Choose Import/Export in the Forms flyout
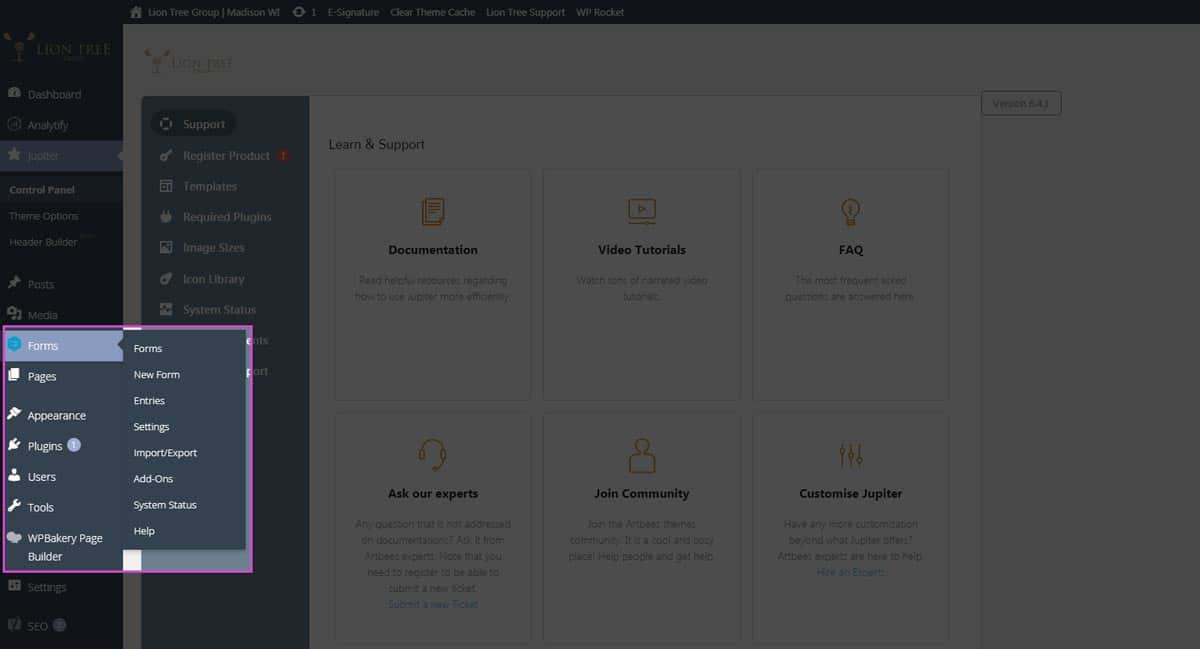The height and width of the screenshot is (649, 1200). [x=166, y=453]
